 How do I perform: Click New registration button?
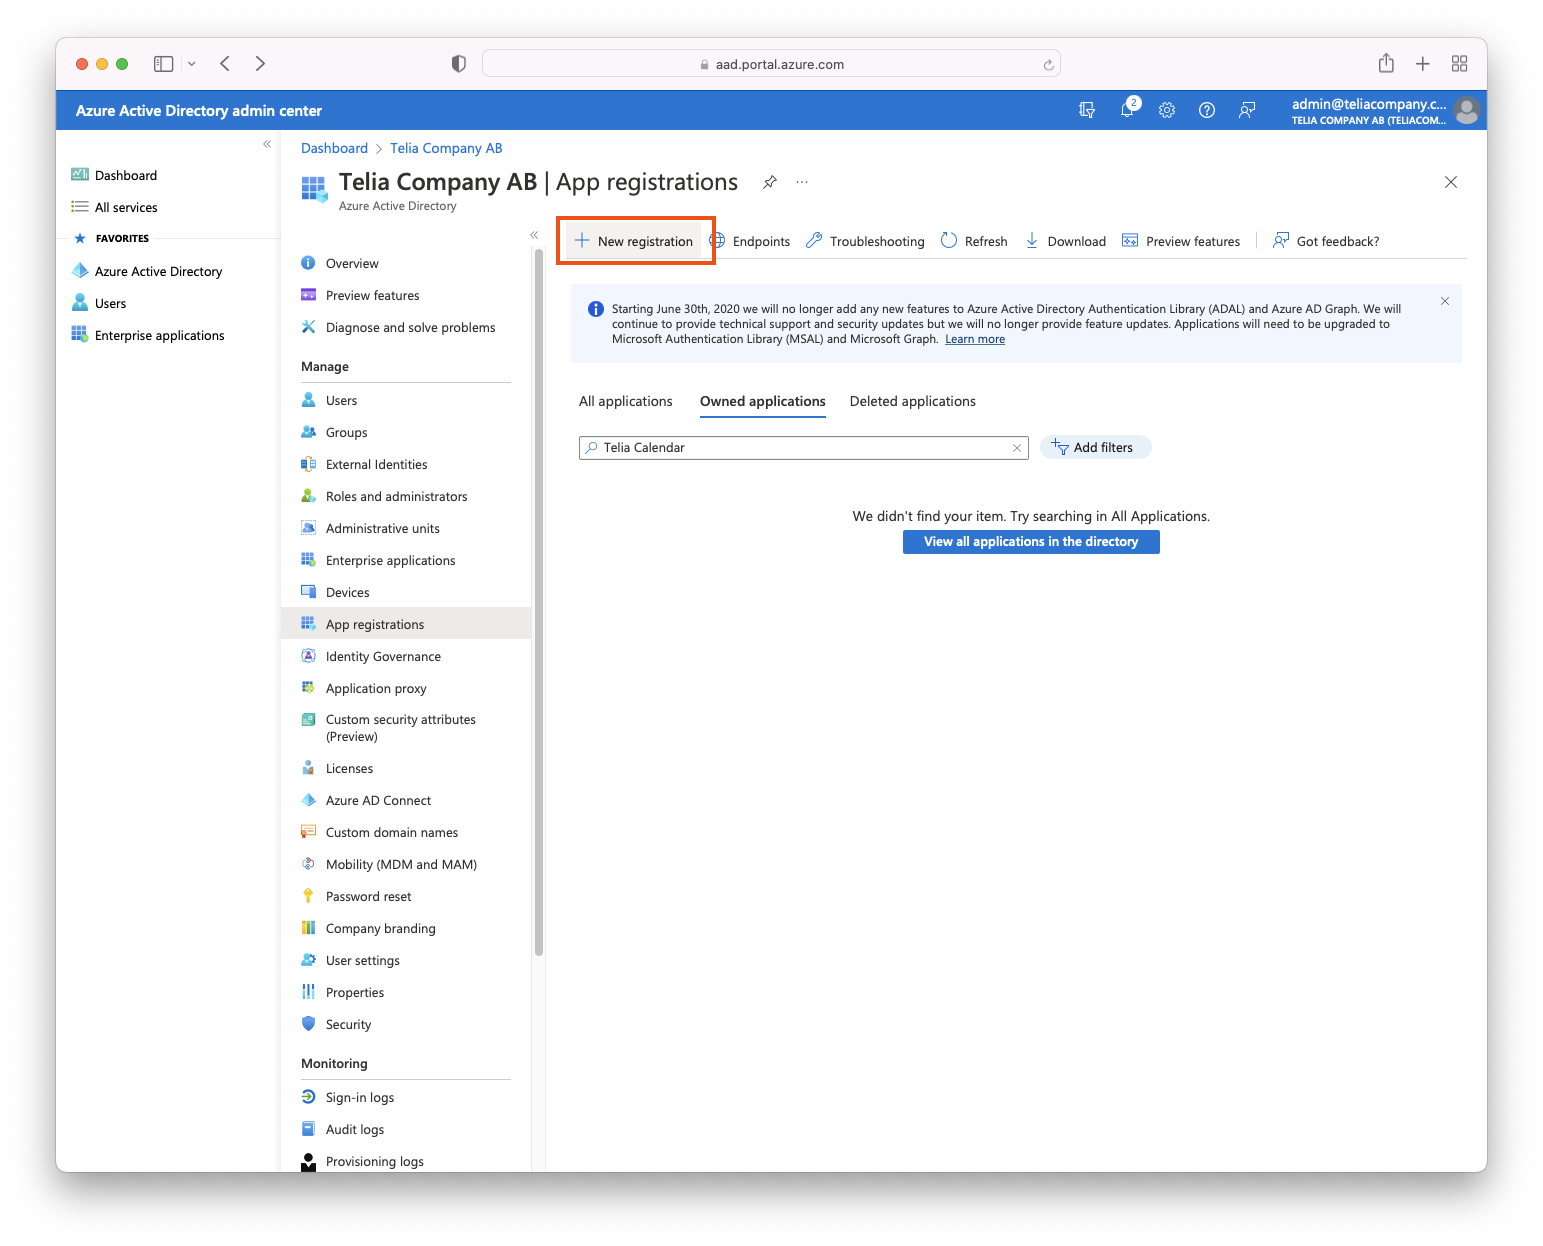point(634,241)
